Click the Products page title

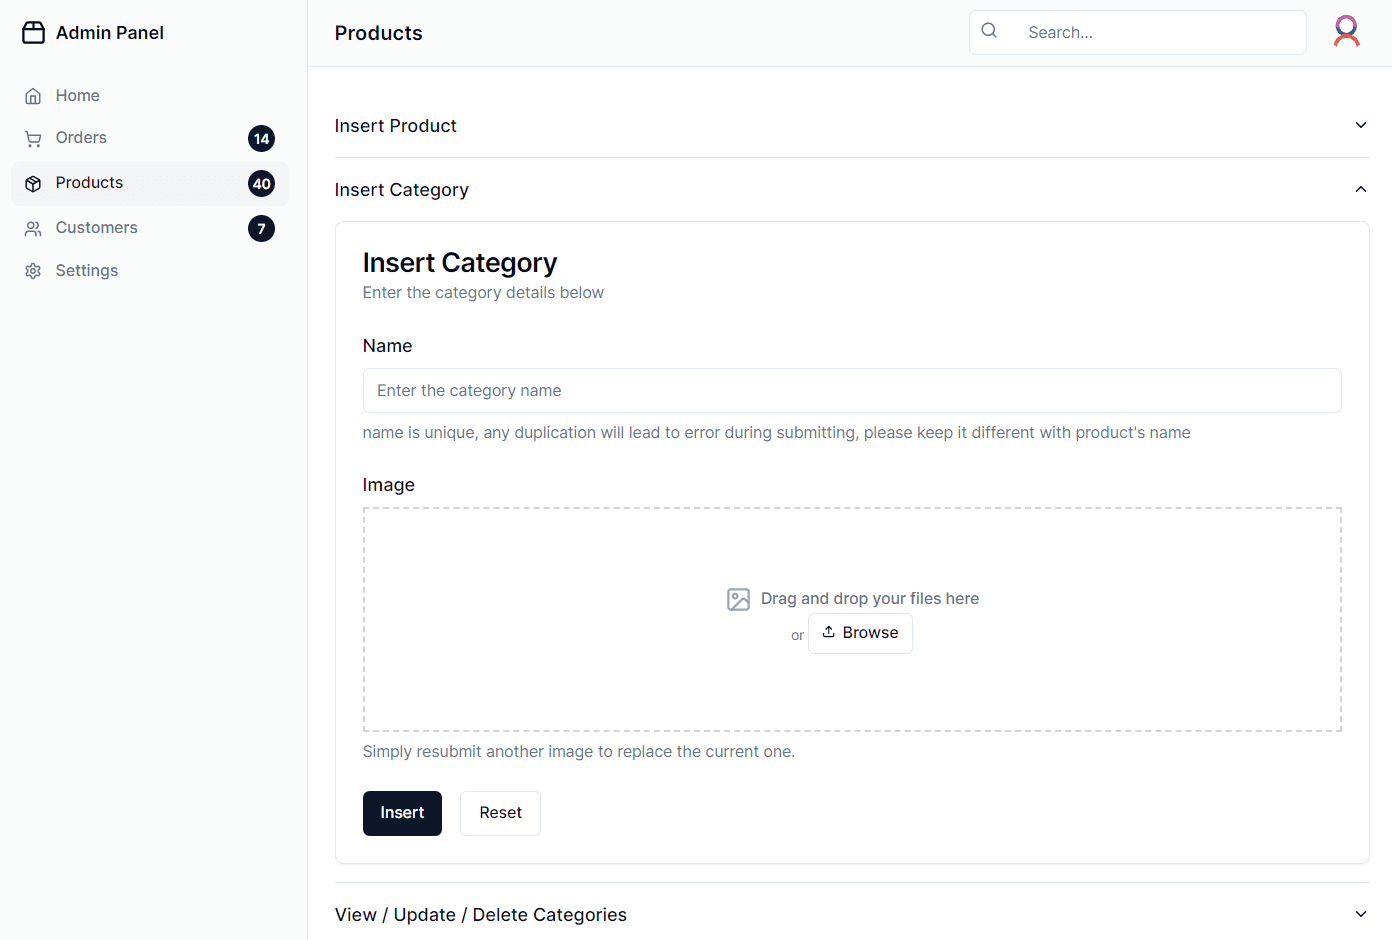(x=379, y=33)
